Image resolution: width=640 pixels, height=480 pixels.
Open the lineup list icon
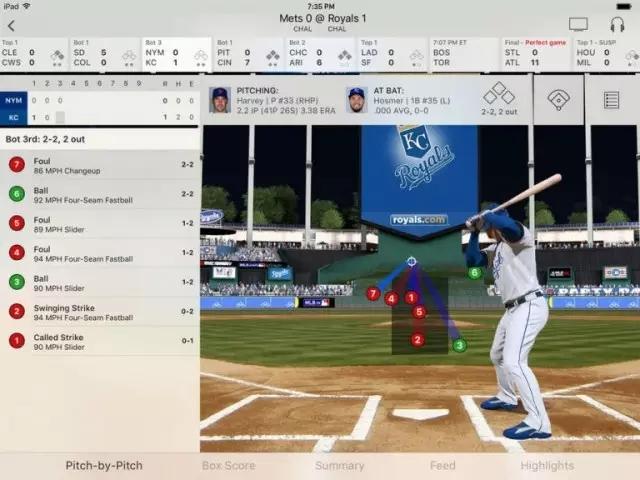point(611,100)
